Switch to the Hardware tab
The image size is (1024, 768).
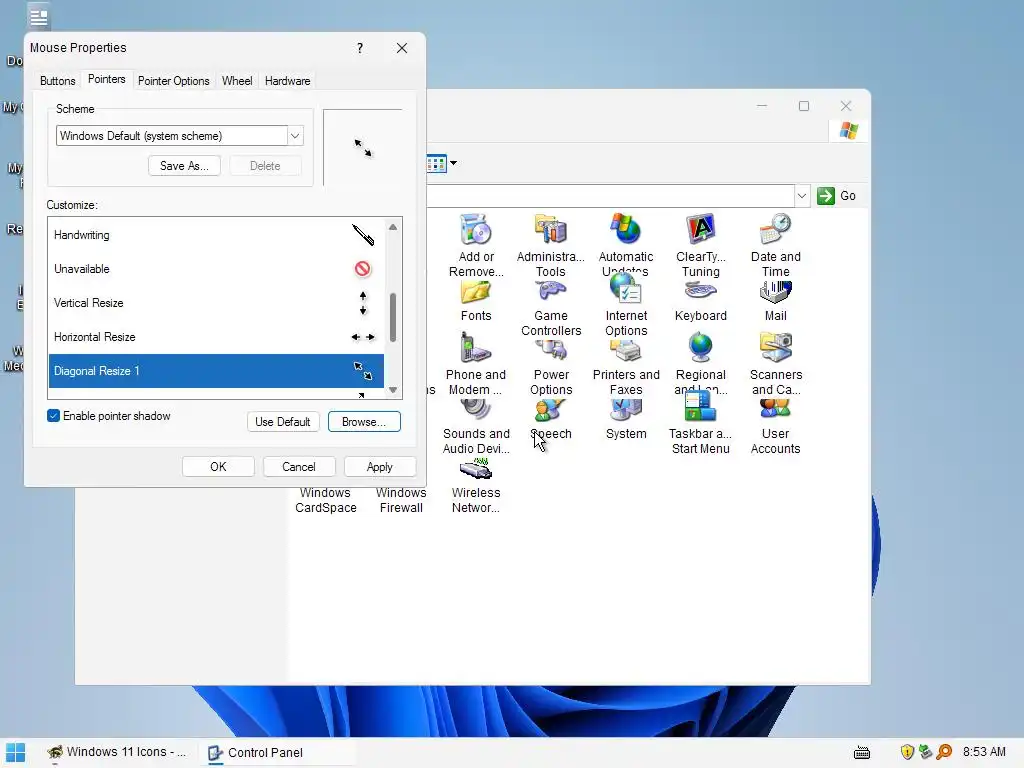(x=287, y=81)
